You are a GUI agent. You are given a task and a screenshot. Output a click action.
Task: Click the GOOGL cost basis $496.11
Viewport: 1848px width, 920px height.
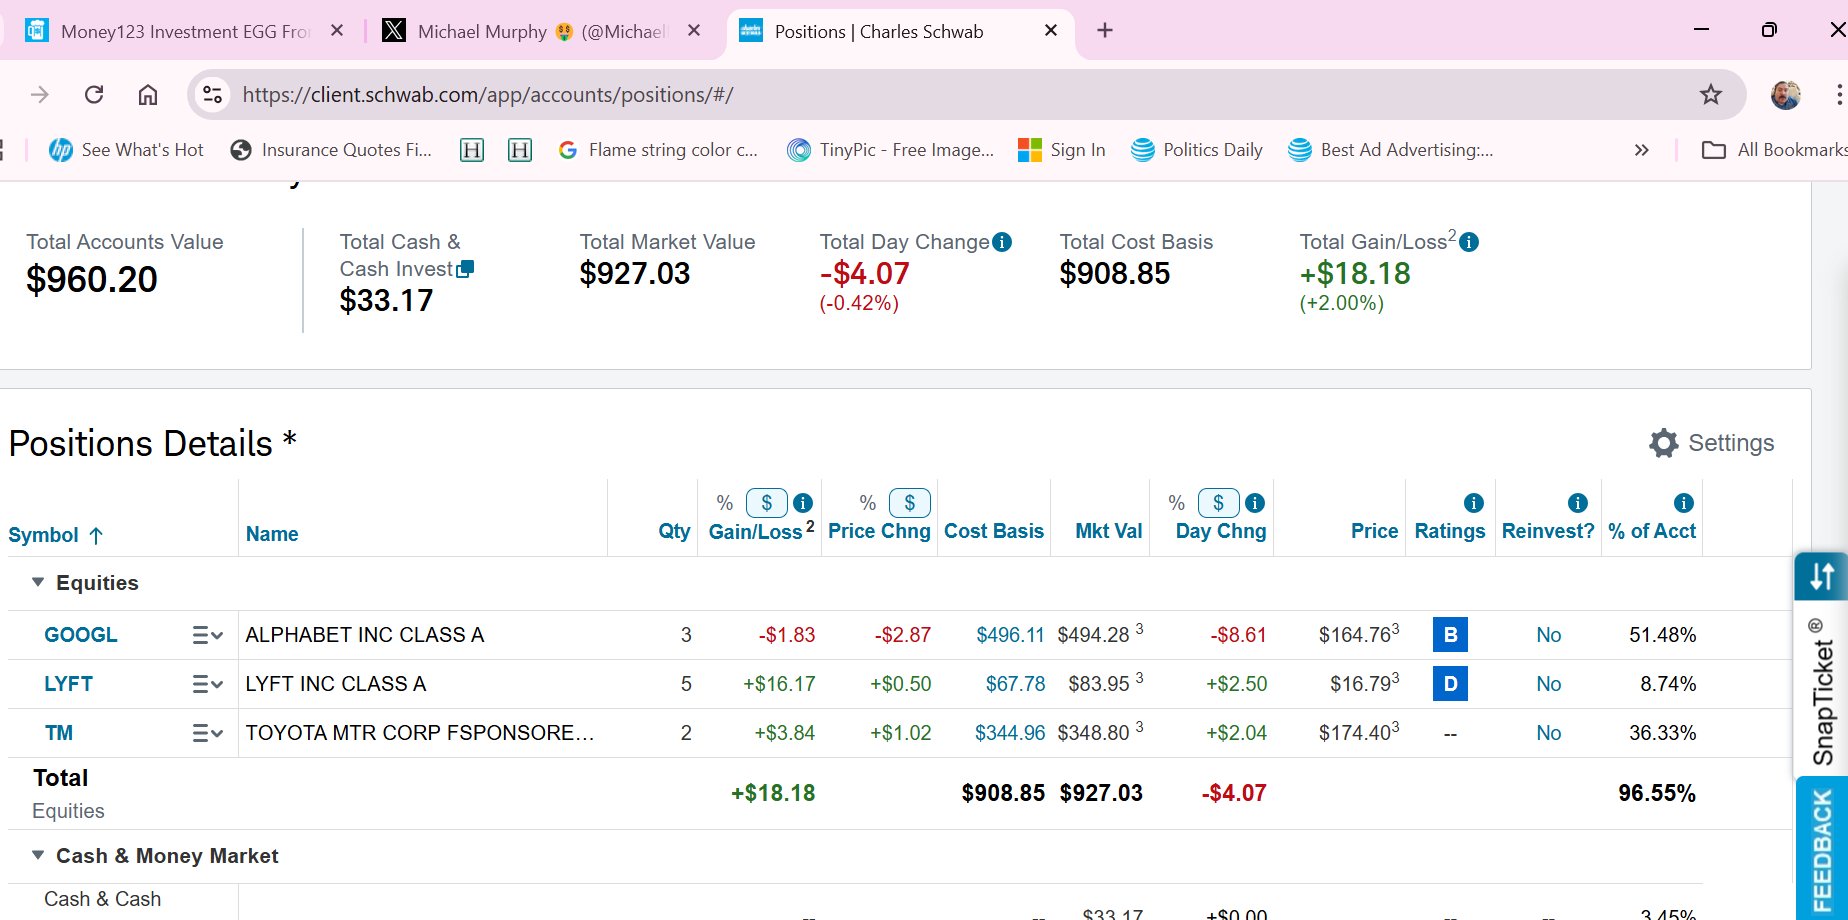pyautogui.click(x=1010, y=635)
